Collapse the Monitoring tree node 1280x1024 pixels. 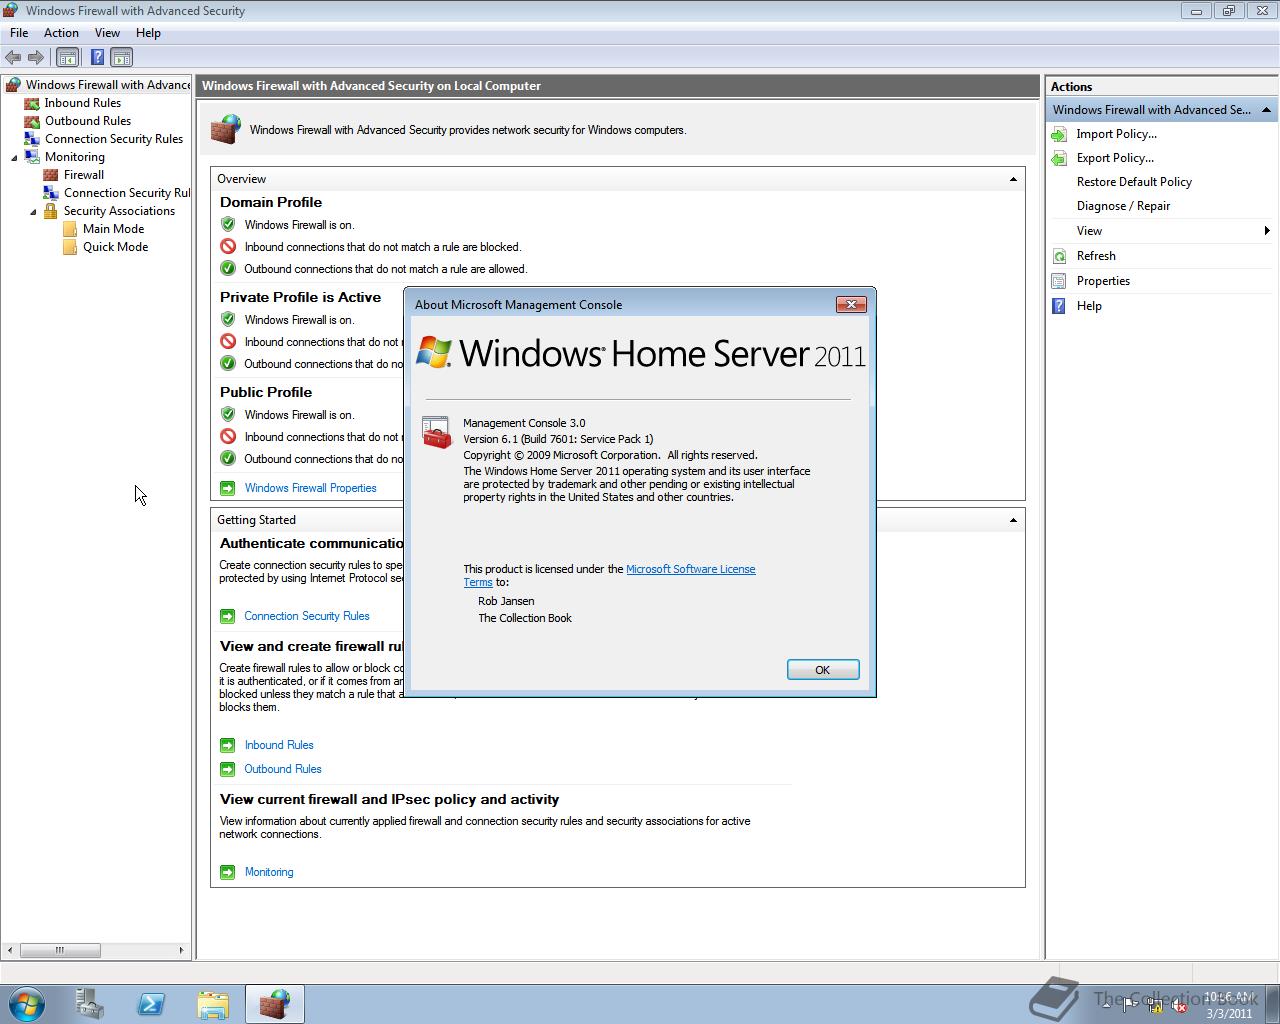[x=14, y=157]
